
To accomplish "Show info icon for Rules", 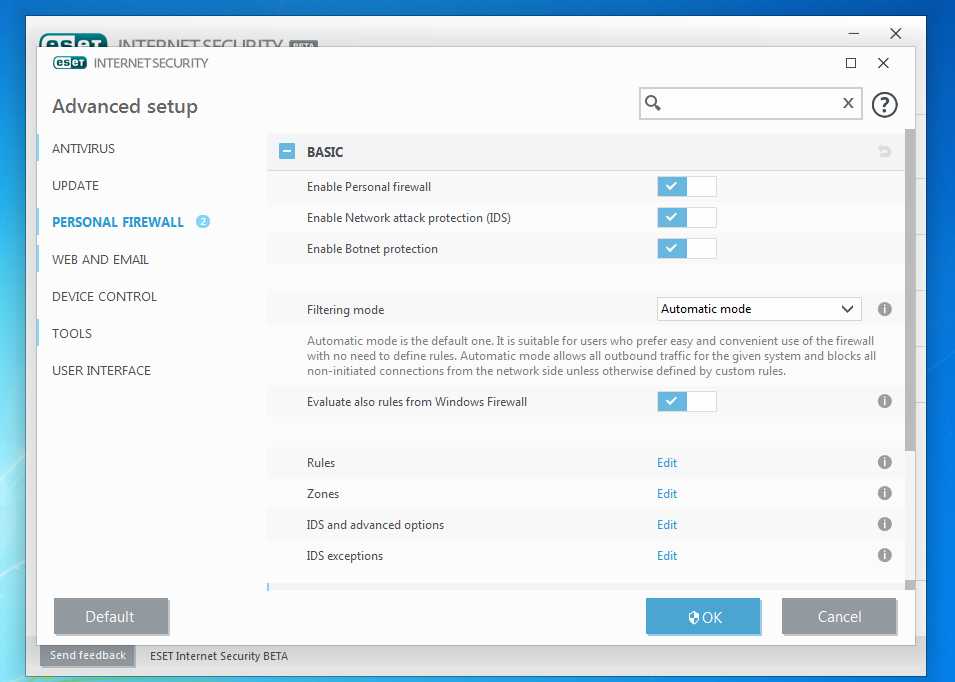I will (884, 462).
